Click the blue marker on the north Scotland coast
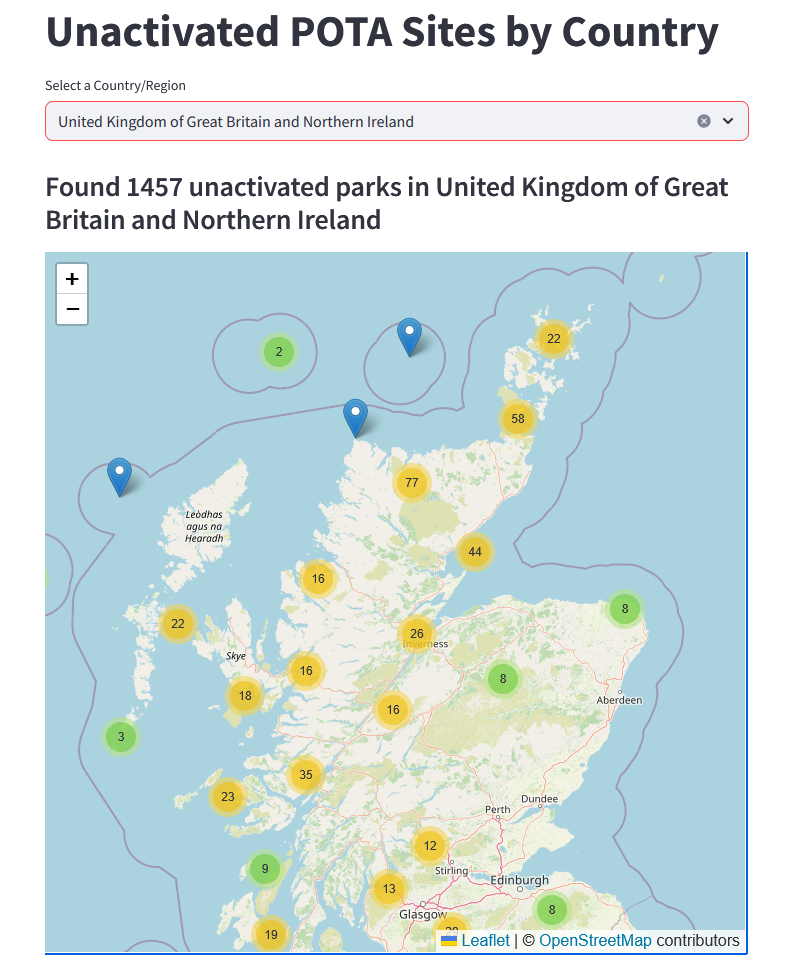 click(x=355, y=416)
